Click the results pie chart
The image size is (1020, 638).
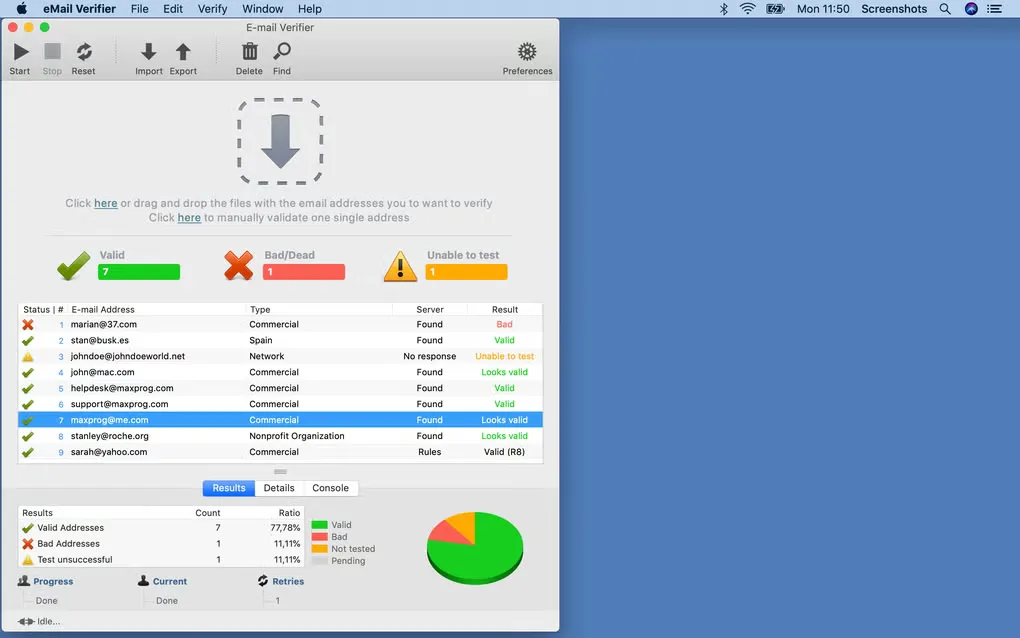[475, 548]
